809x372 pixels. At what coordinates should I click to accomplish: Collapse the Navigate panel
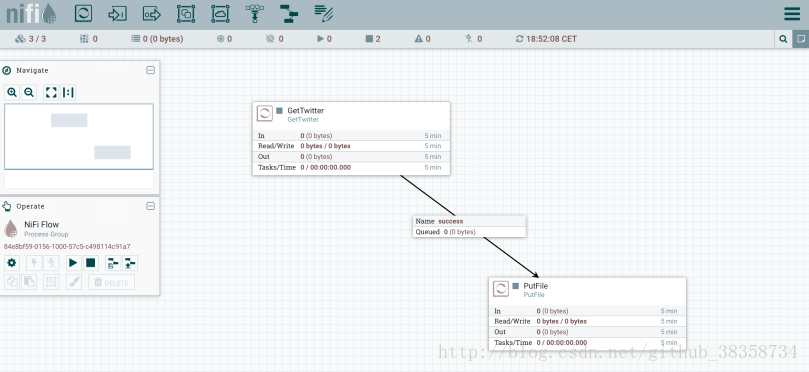[x=150, y=70]
